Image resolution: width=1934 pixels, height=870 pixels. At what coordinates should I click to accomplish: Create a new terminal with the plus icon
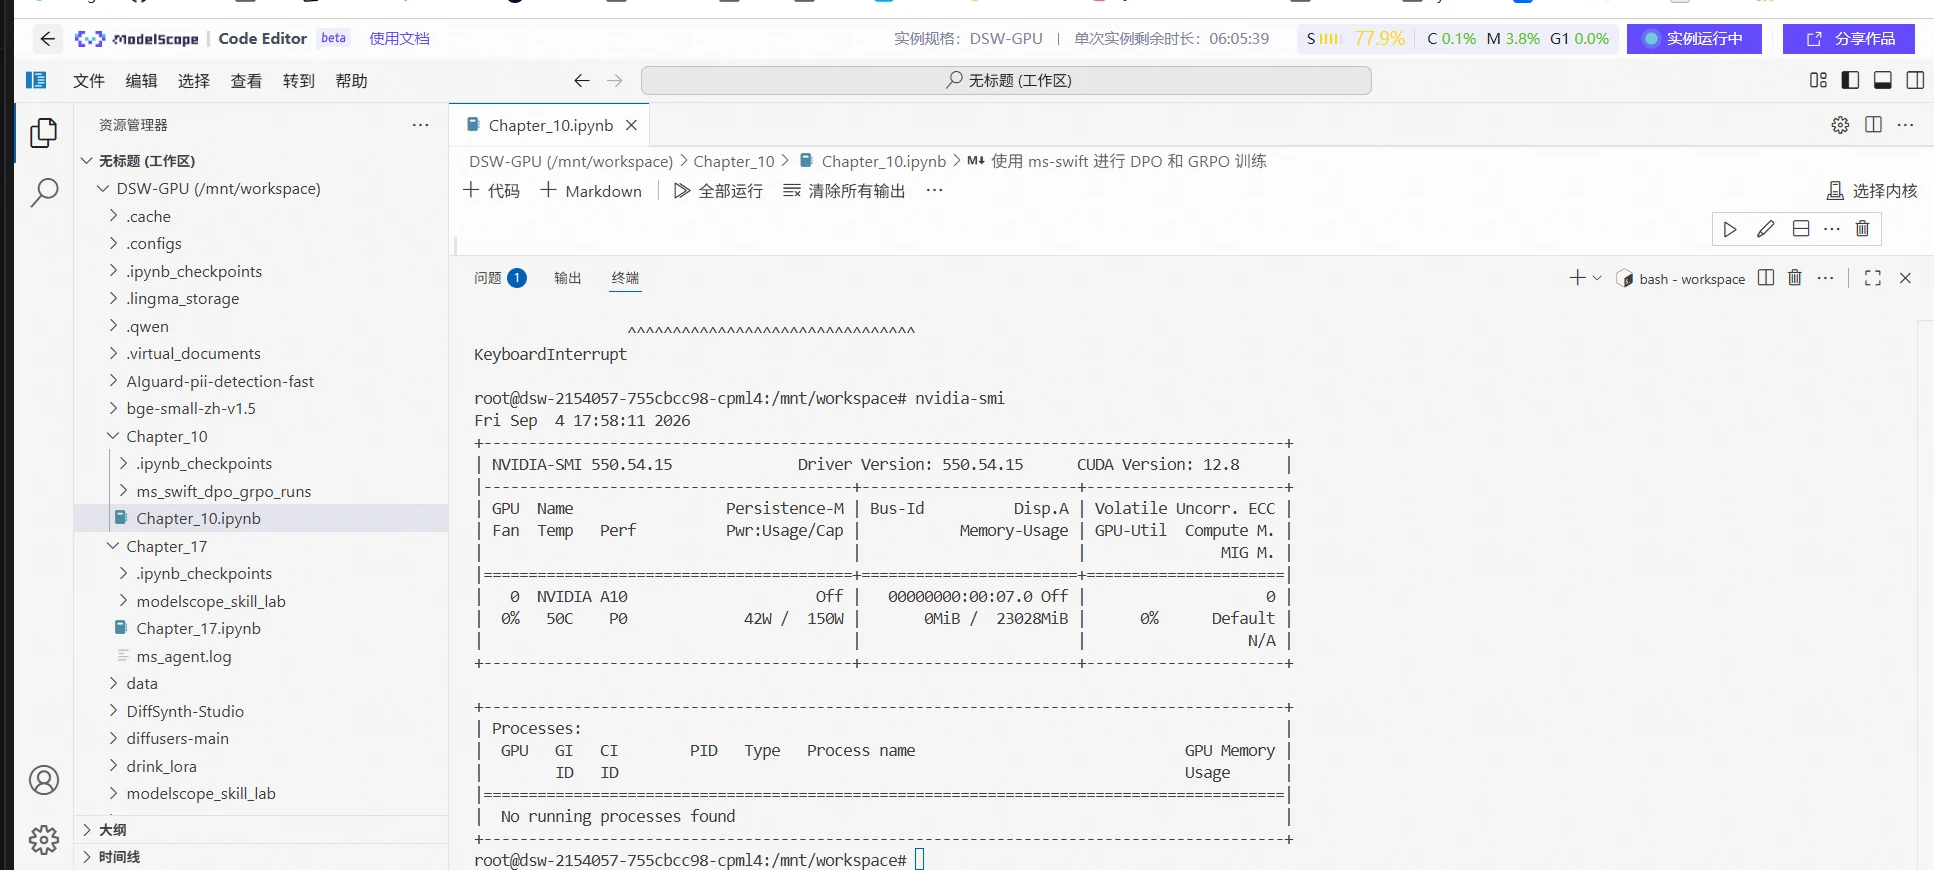click(x=1577, y=278)
